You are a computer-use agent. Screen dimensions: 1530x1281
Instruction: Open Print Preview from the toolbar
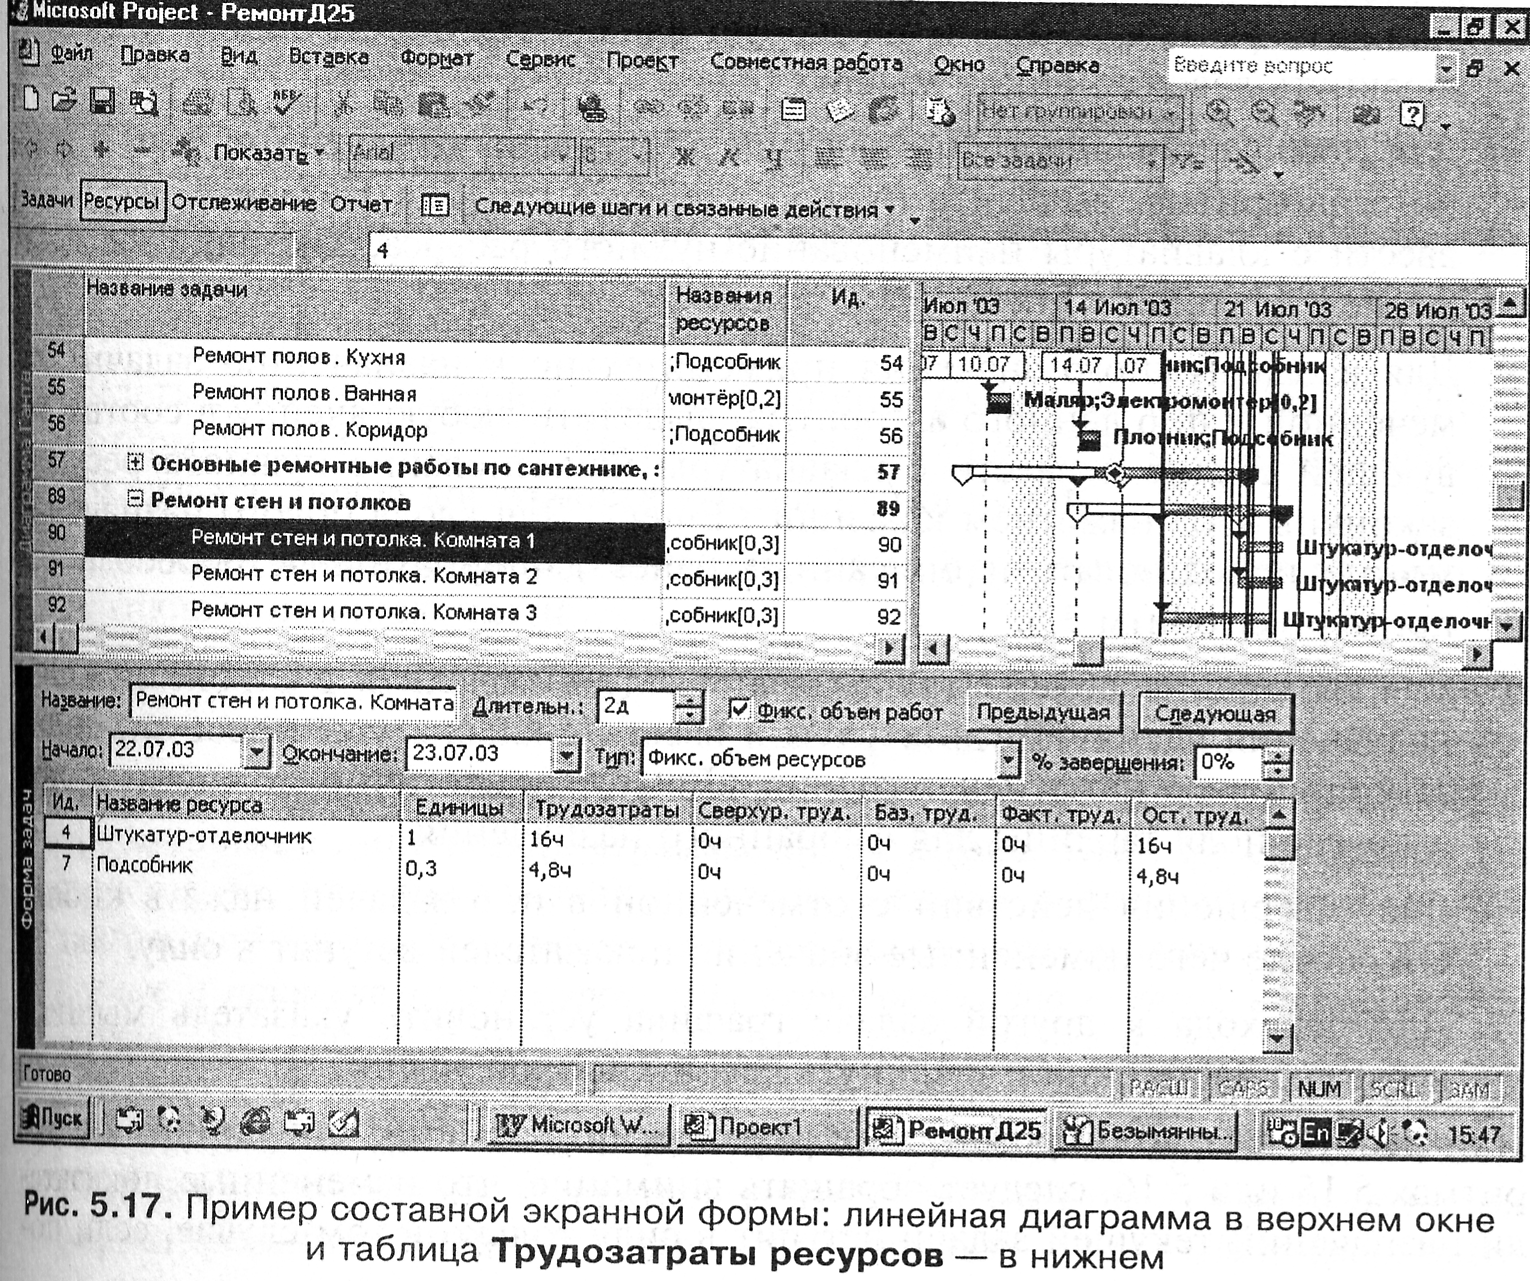(241, 103)
